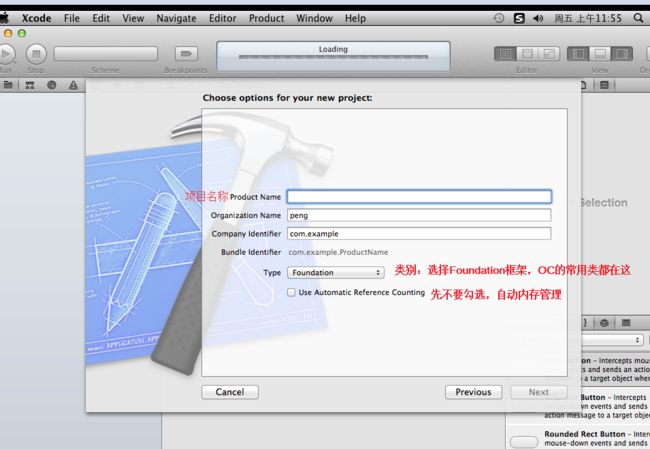The width and height of the screenshot is (650, 449).
Task: Toggle the Debug area view button
Action: click(600, 54)
